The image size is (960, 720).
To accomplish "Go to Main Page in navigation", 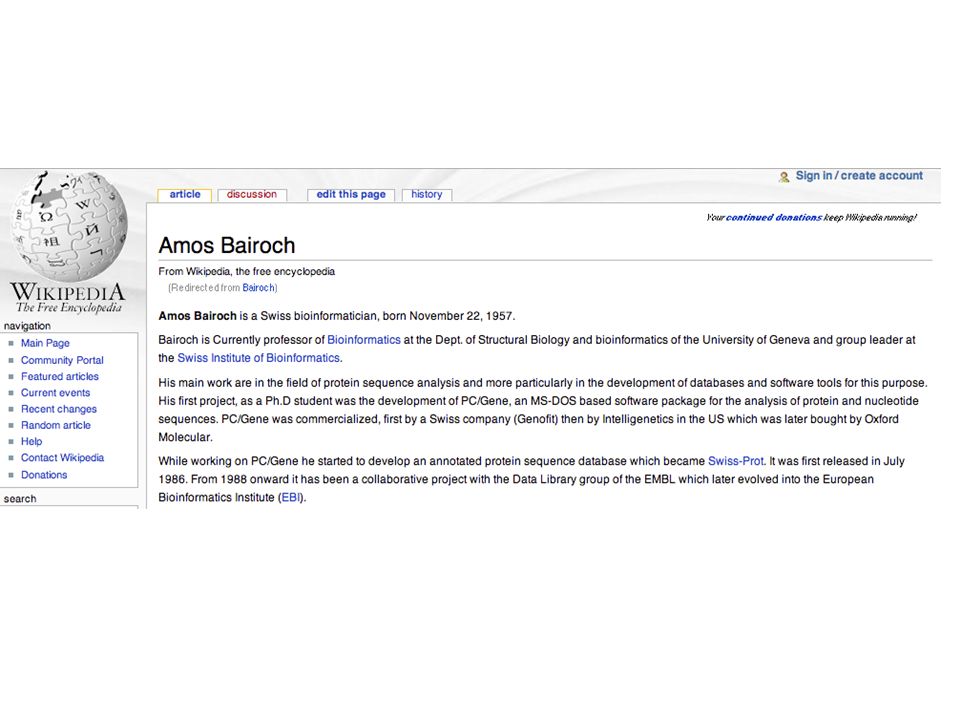I will (x=45, y=343).
